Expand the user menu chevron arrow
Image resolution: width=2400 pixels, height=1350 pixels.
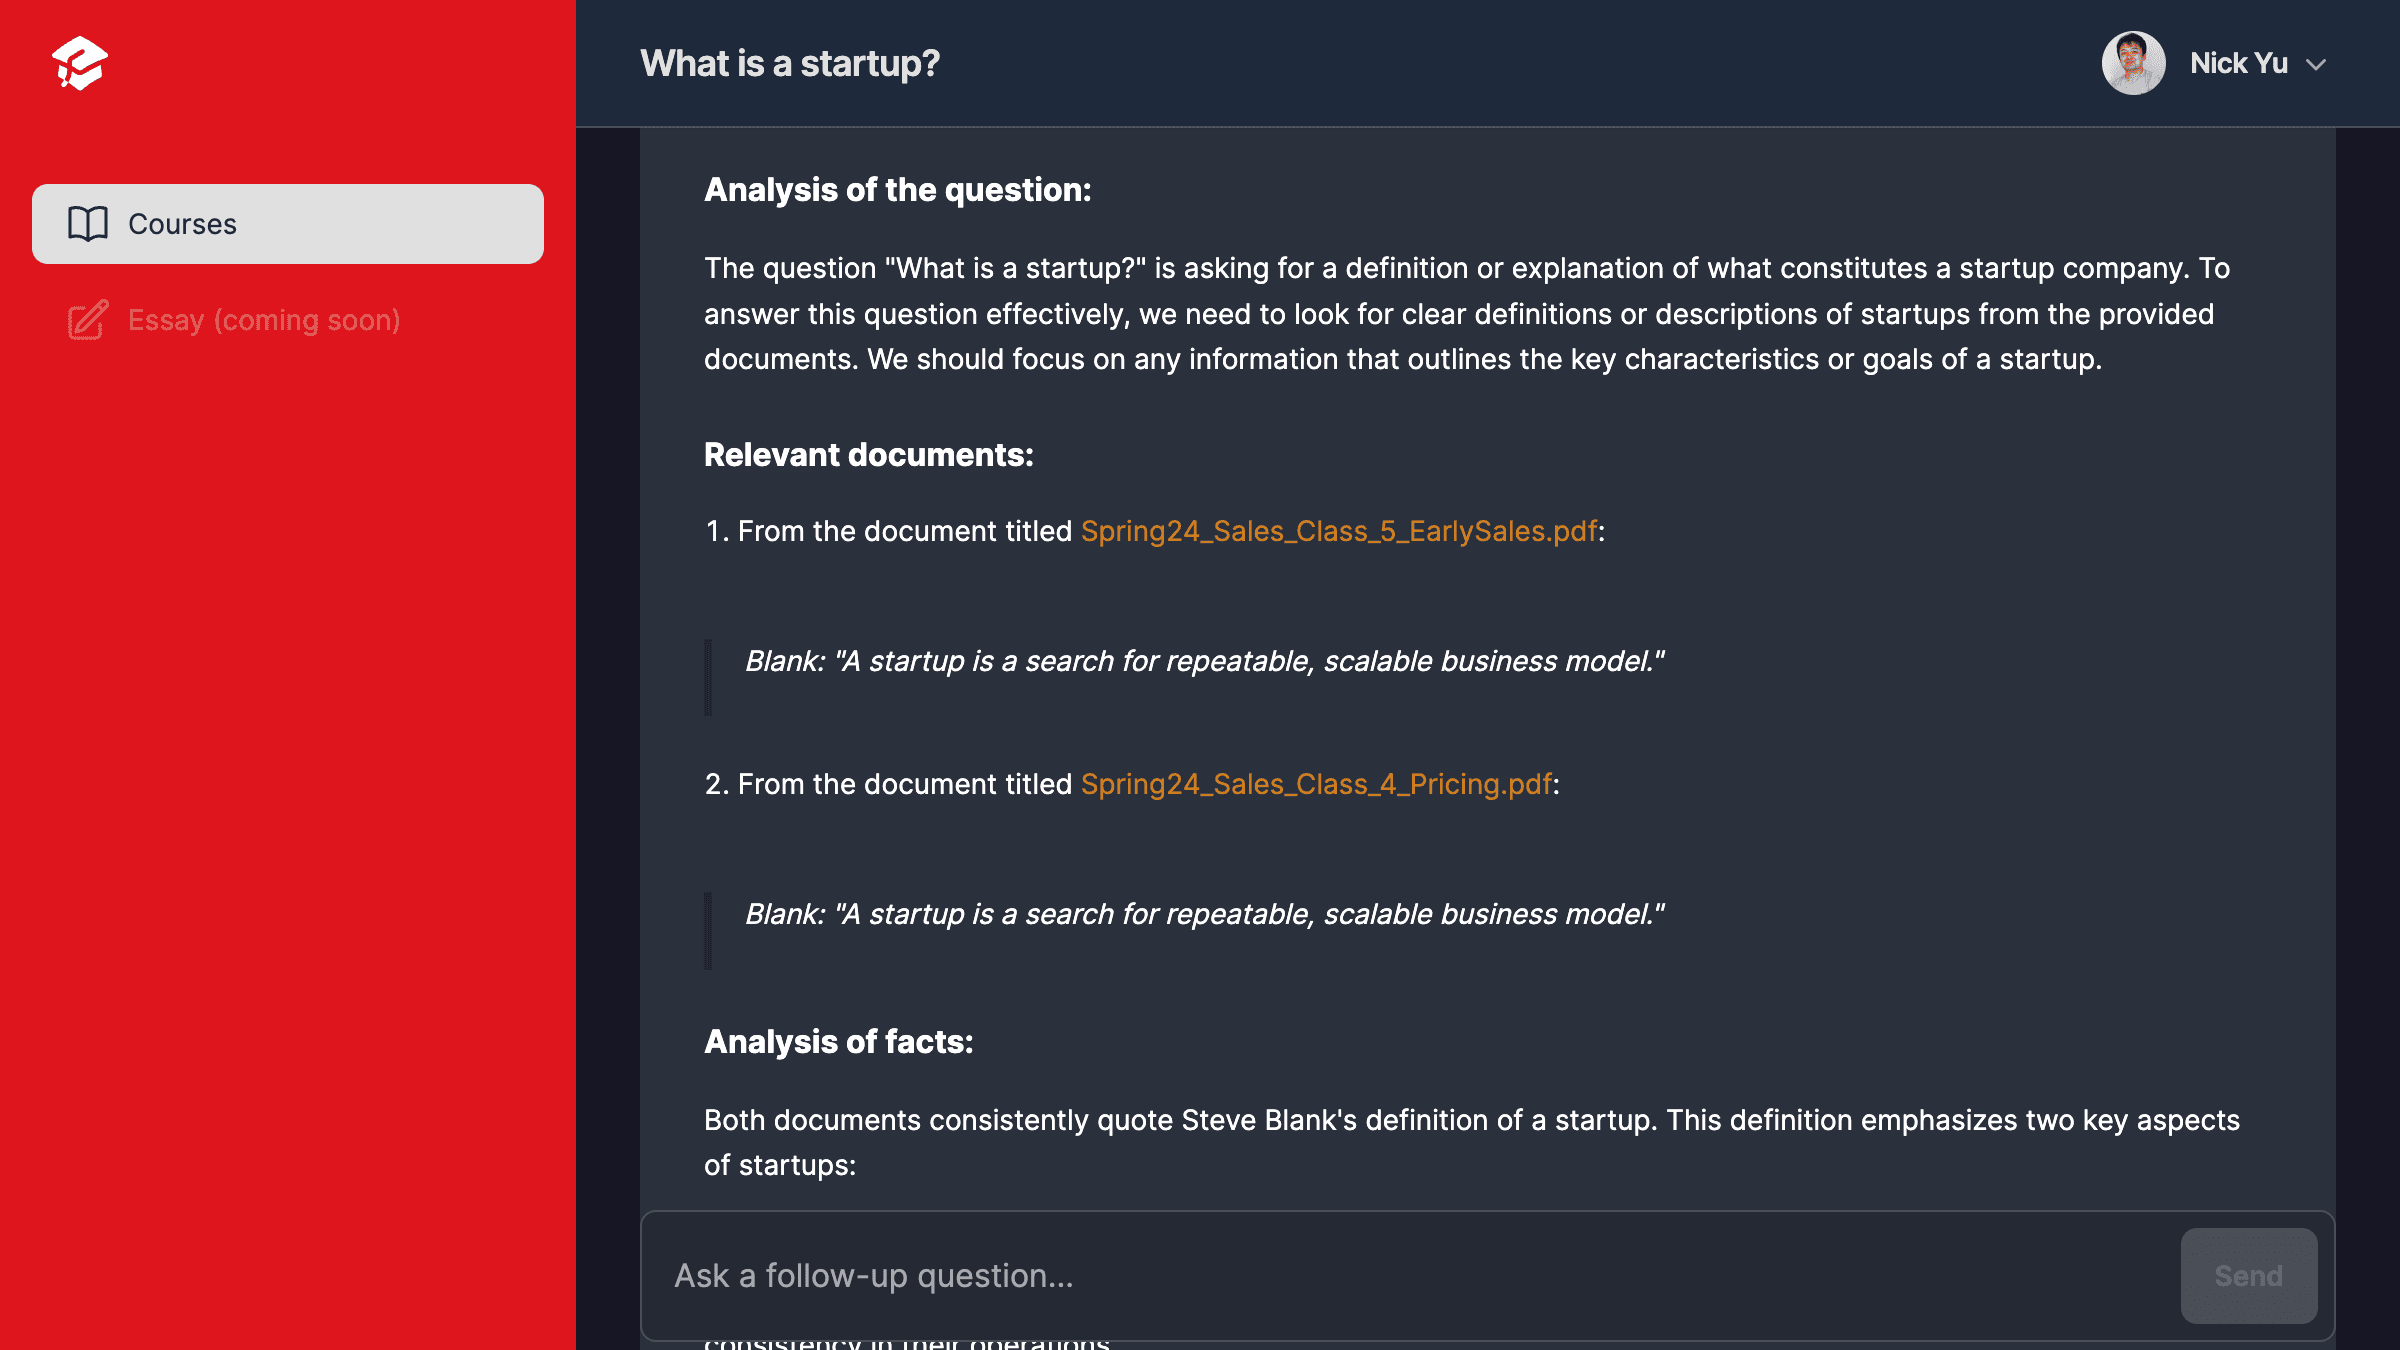point(2316,65)
